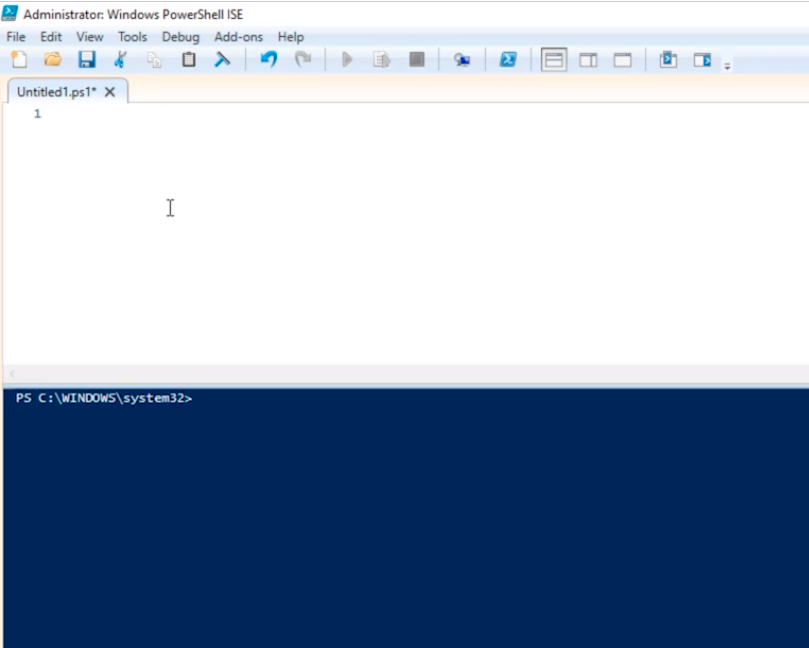Close the Untitled1.ps1 tab

point(110,92)
